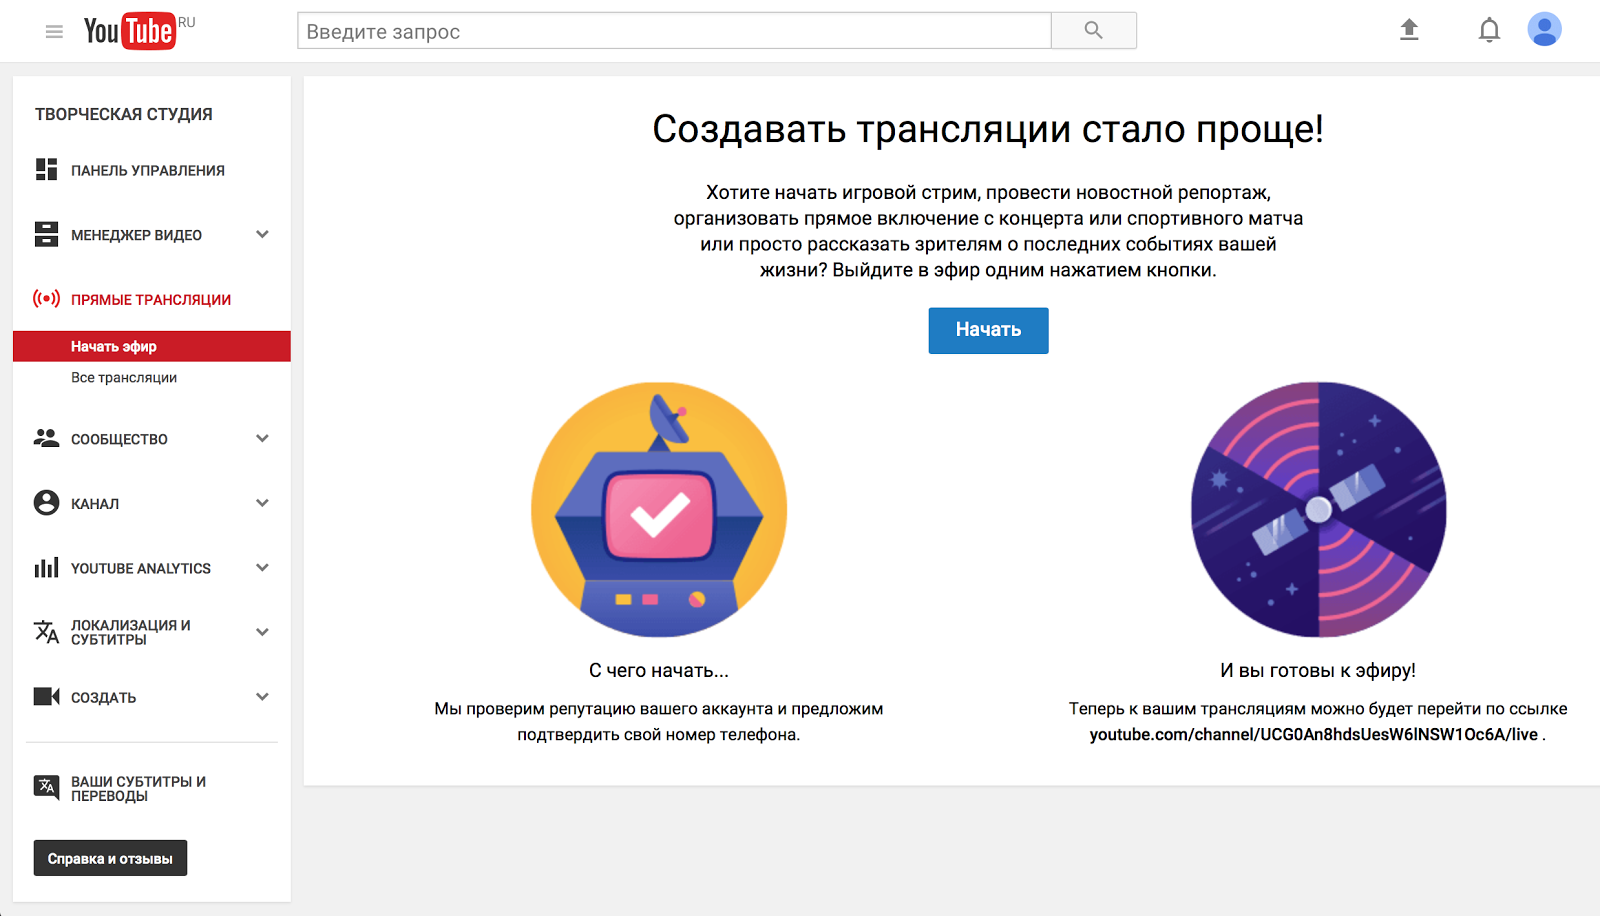
Task: Open the account avatar menu
Action: pos(1544,30)
